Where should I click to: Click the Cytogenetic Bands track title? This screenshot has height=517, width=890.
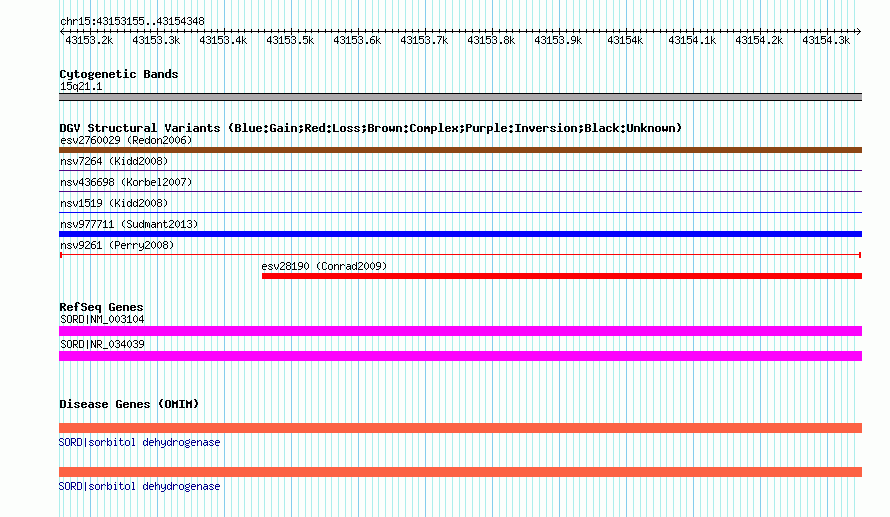(x=119, y=74)
